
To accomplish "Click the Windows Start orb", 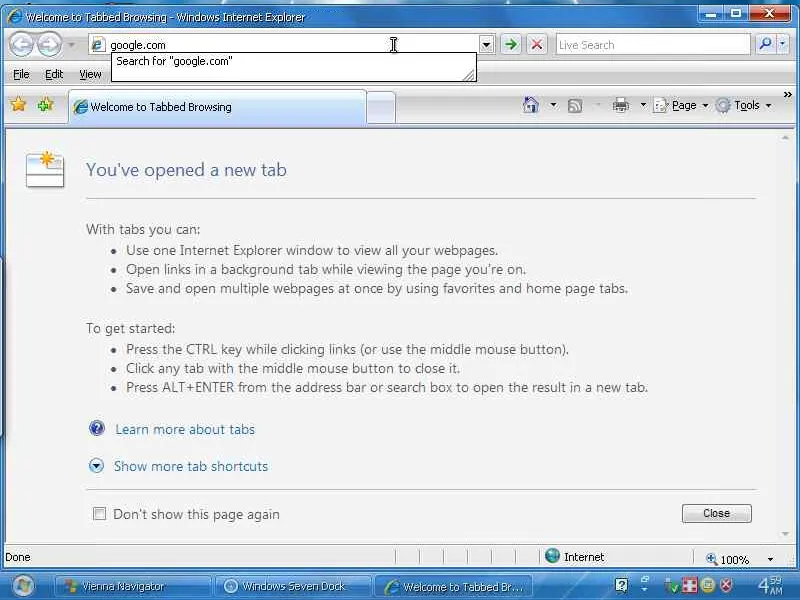I will (x=23, y=585).
